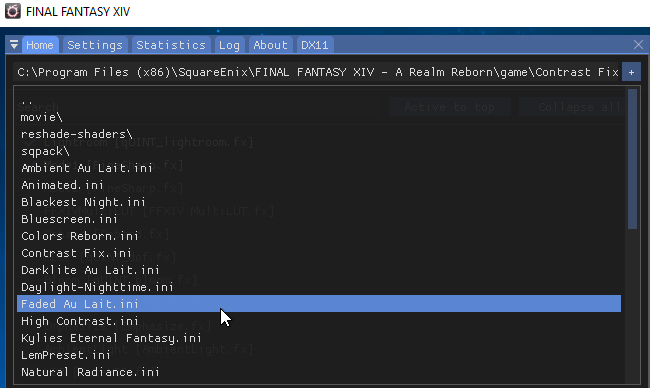This screenshot has height=388, width=650.
Task: Open the ReShade overlay dropdown triangle menu
Action: pos(14,45)
